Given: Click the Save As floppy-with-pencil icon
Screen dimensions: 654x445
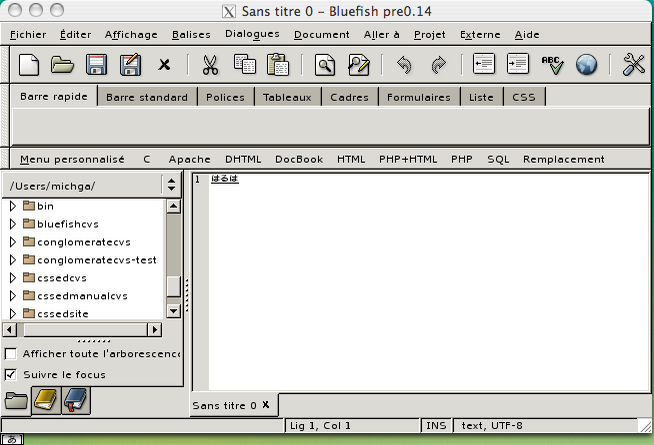Looking at the screenshot, I should 130,65.
